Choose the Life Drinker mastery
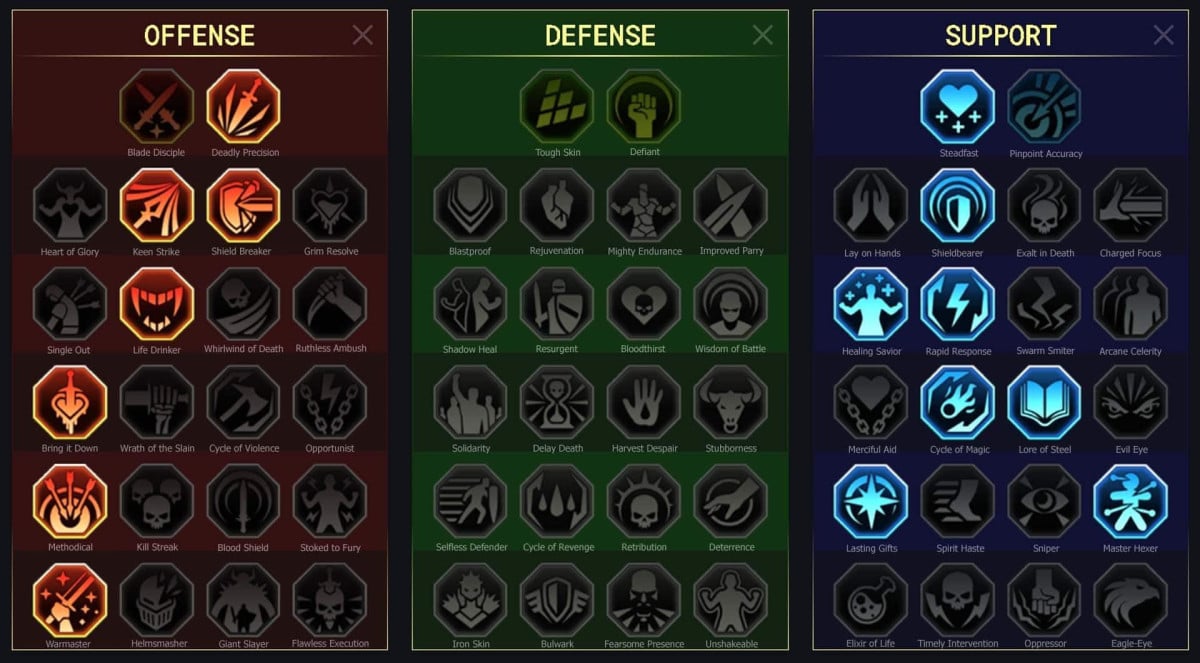Screen dimensions: 1200x663 click(x=157, y=304)
